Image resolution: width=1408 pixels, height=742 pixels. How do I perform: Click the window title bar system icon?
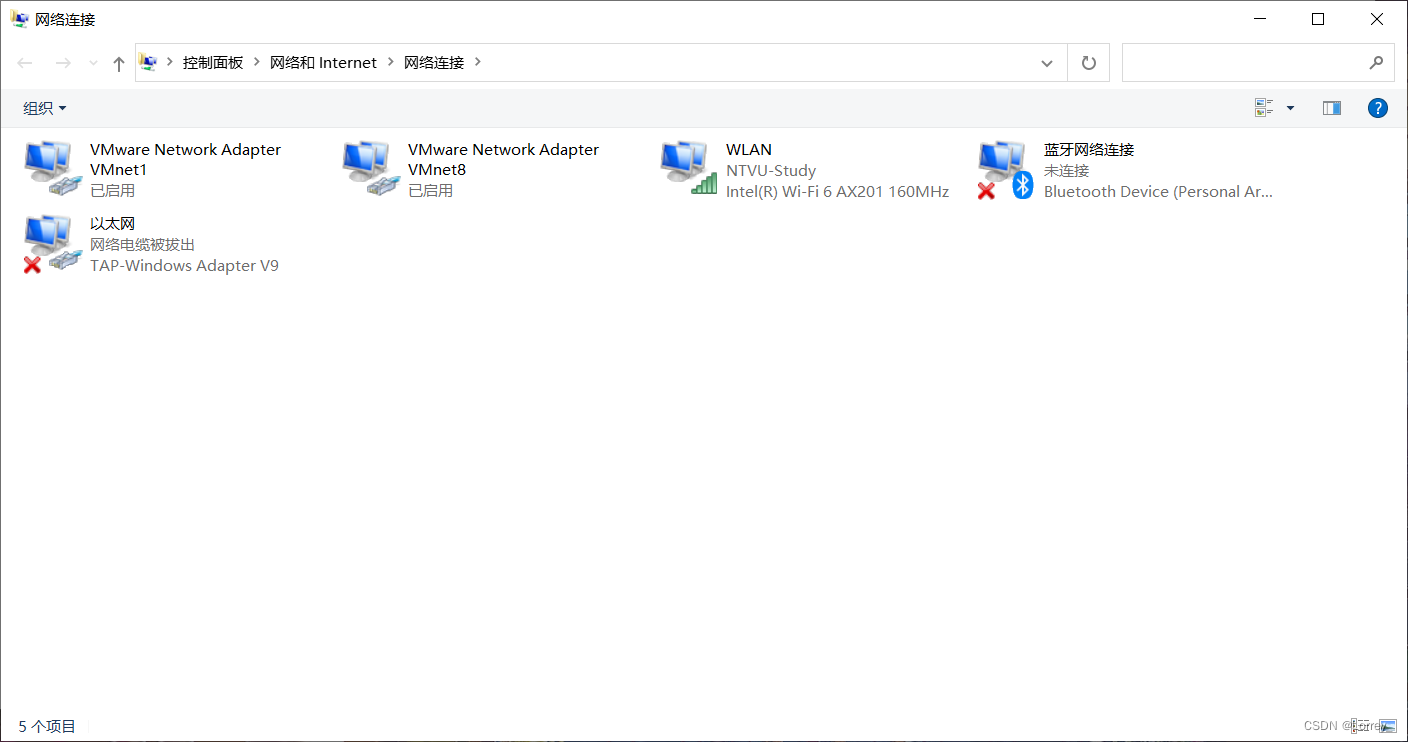(x=19, y=19)
